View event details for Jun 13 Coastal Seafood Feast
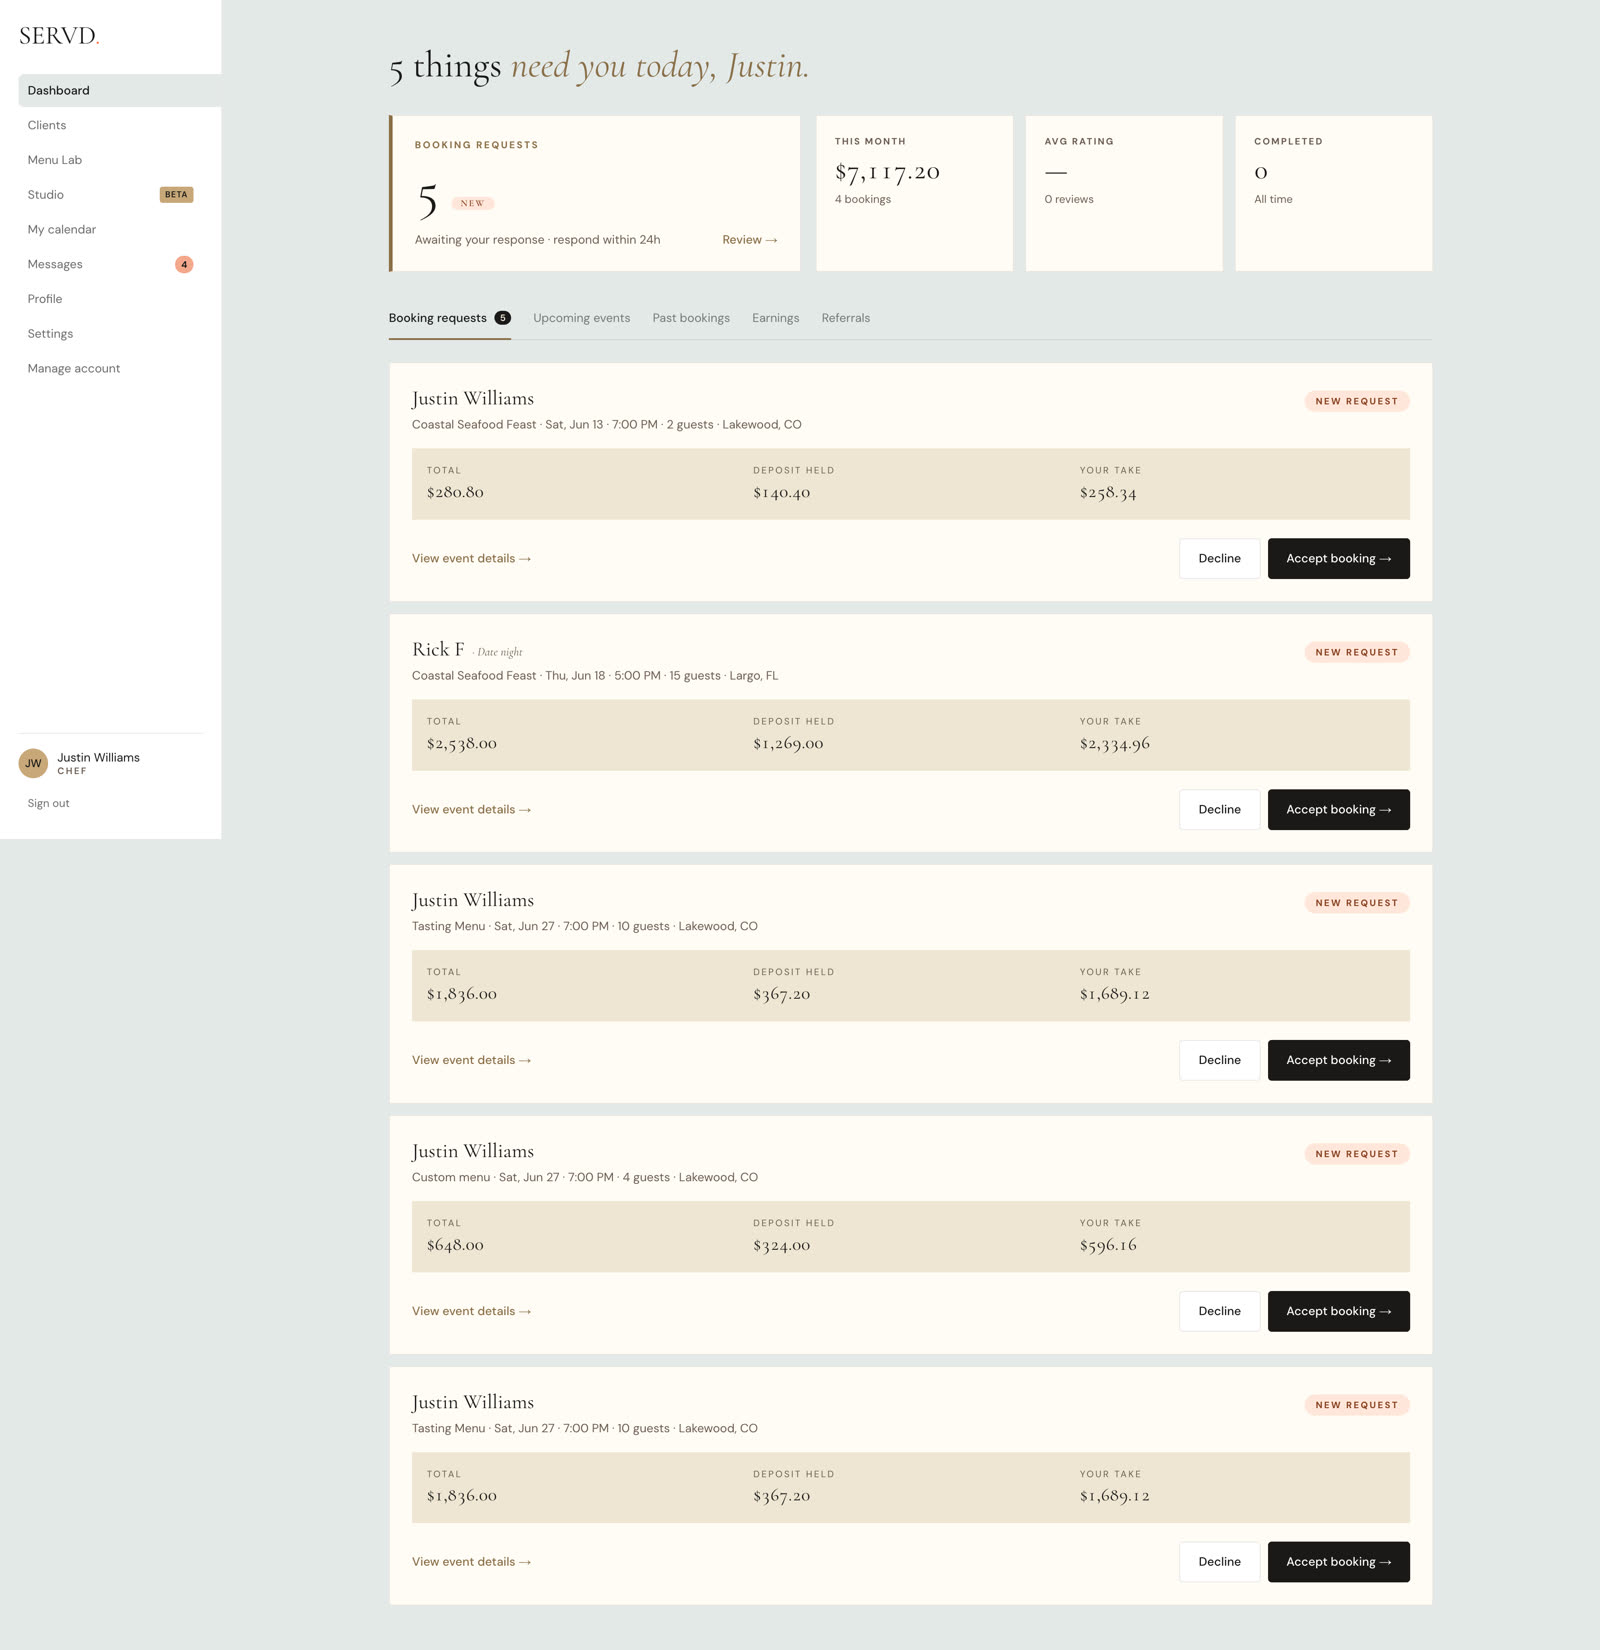This screenshot has width=1600, height=1650. [471, 558]
